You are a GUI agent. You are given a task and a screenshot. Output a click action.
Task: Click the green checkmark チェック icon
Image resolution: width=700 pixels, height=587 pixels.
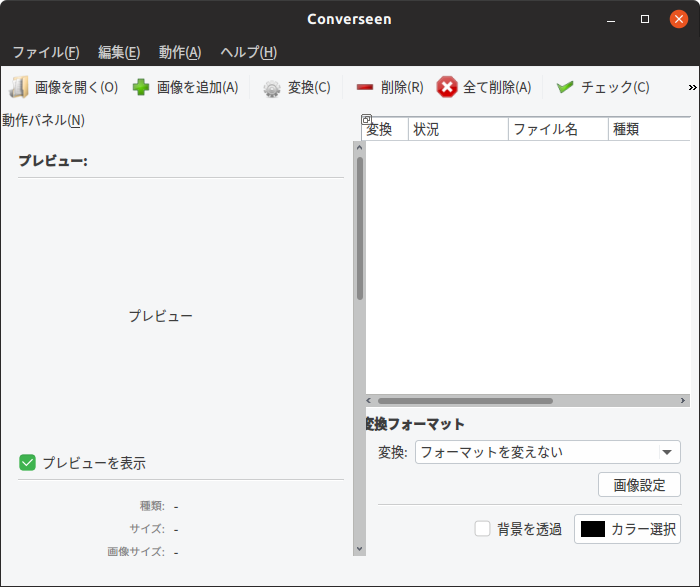coord(565,87)
